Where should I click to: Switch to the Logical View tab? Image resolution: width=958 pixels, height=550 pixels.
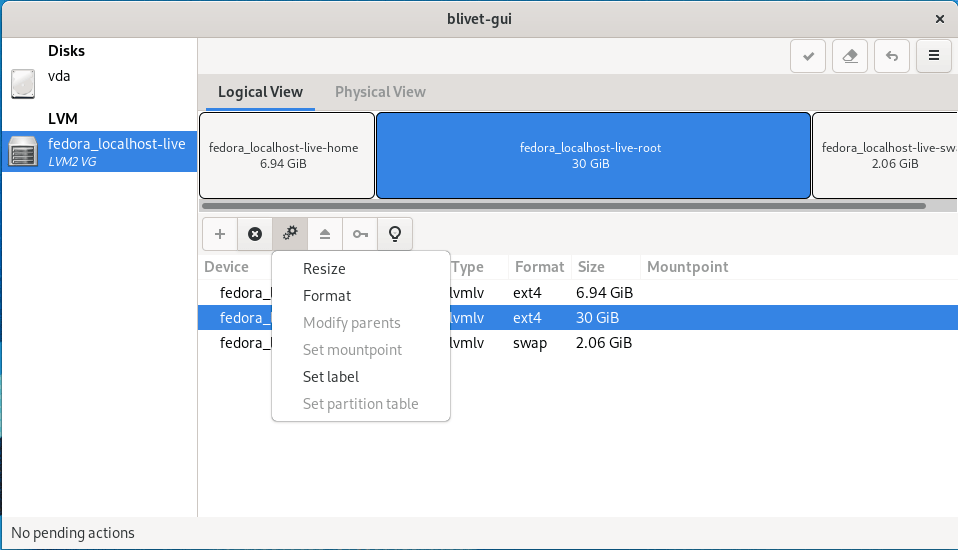tap(260, 92)
